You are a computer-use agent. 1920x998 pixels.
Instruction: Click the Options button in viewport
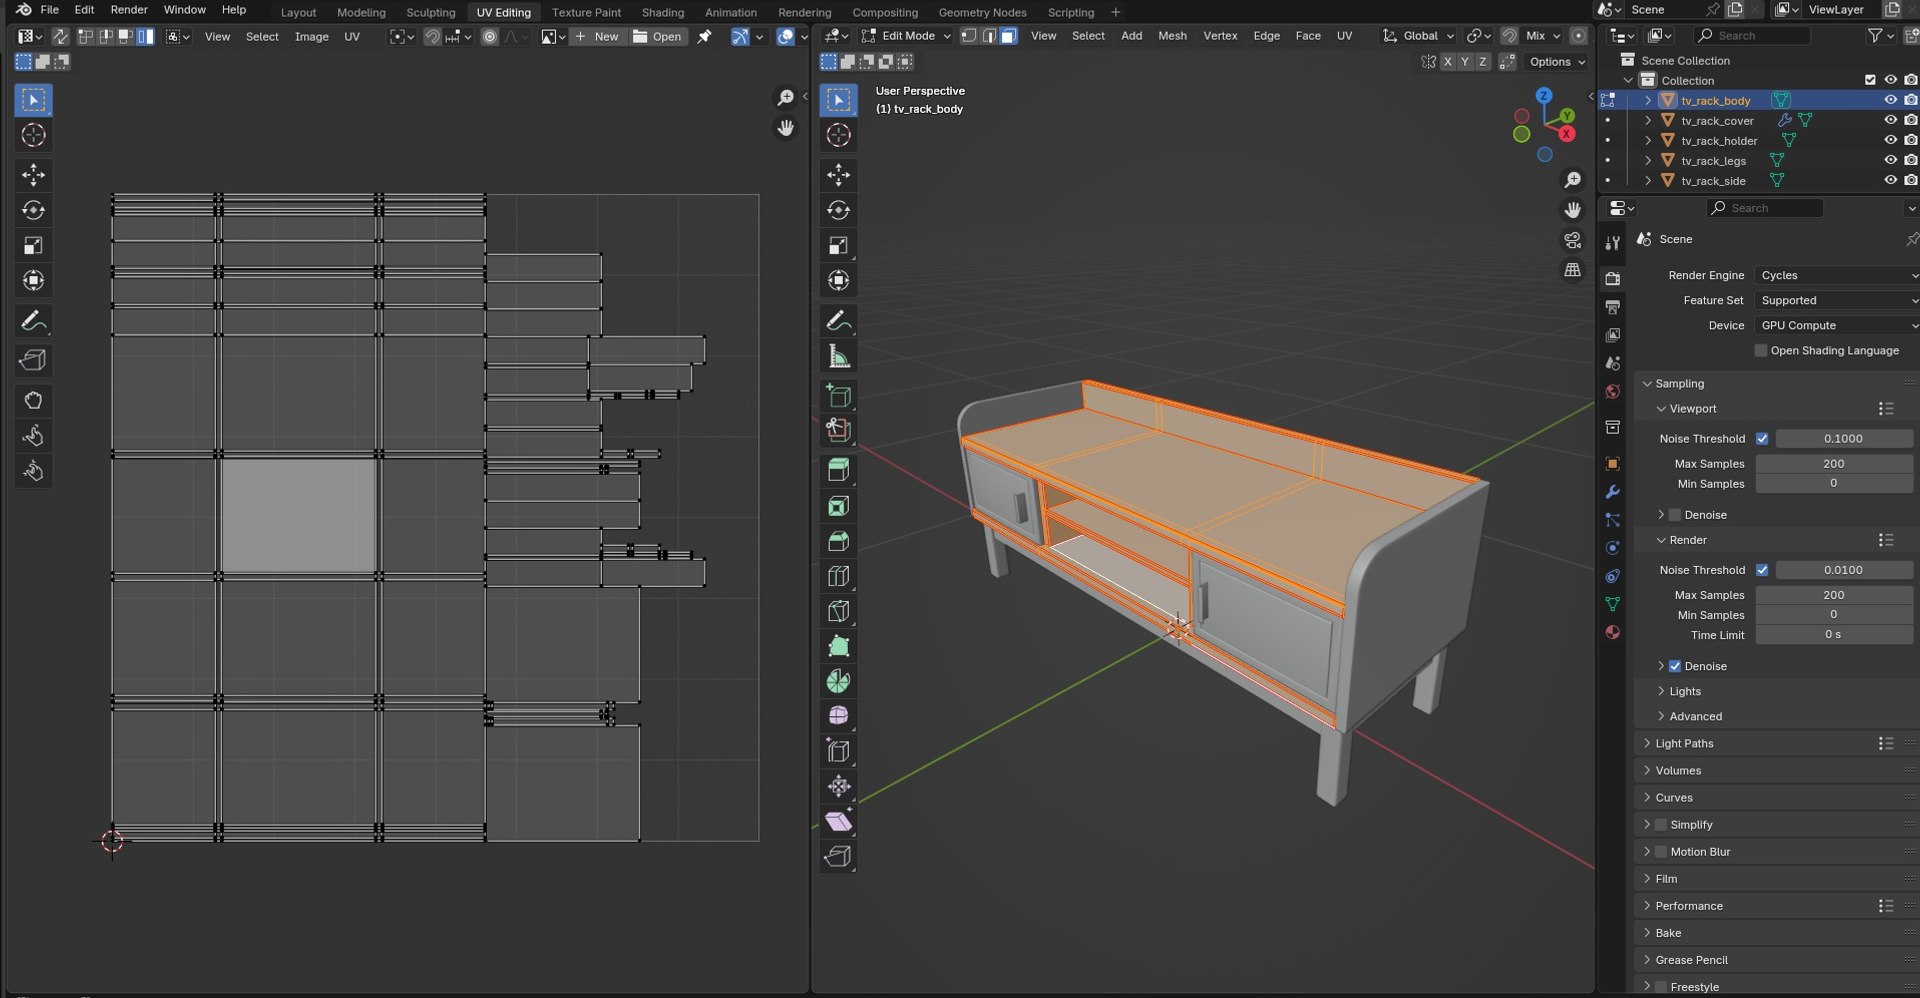click(x=1557, y=62)
